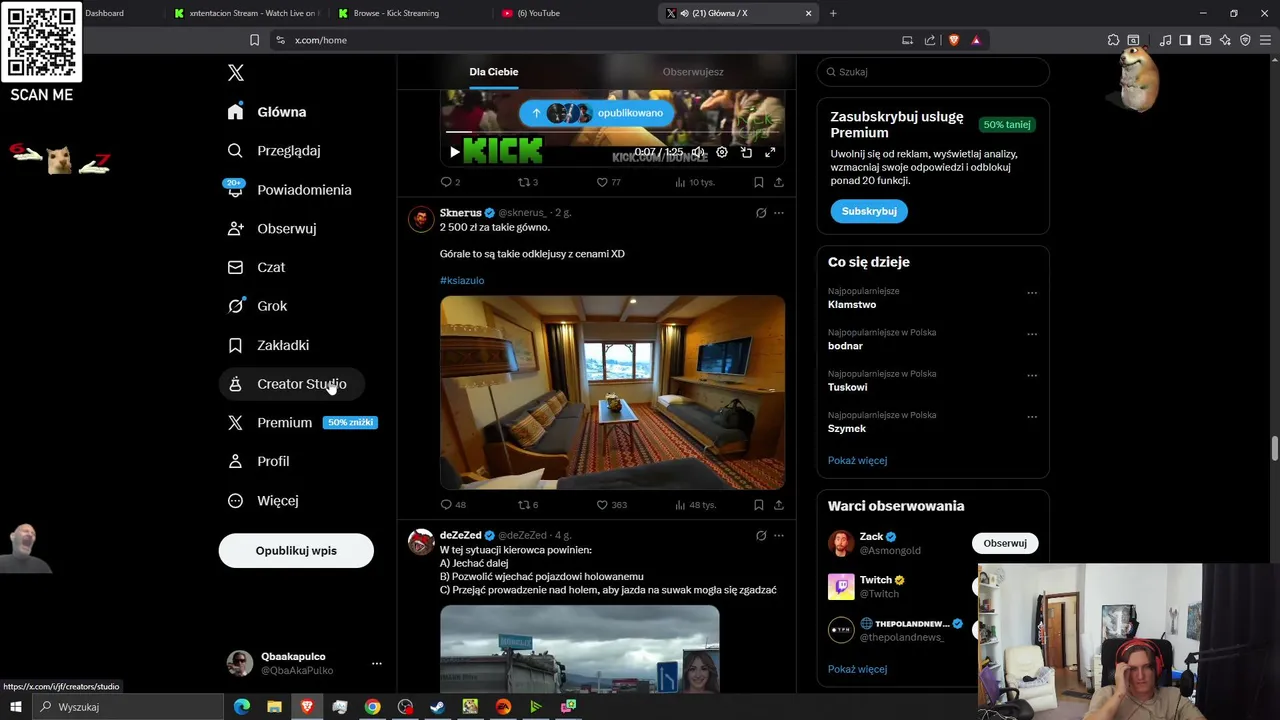The height and width of the screenshot is (720, 1280).
Task: Share Sknerus post
Action: [779, 505]
